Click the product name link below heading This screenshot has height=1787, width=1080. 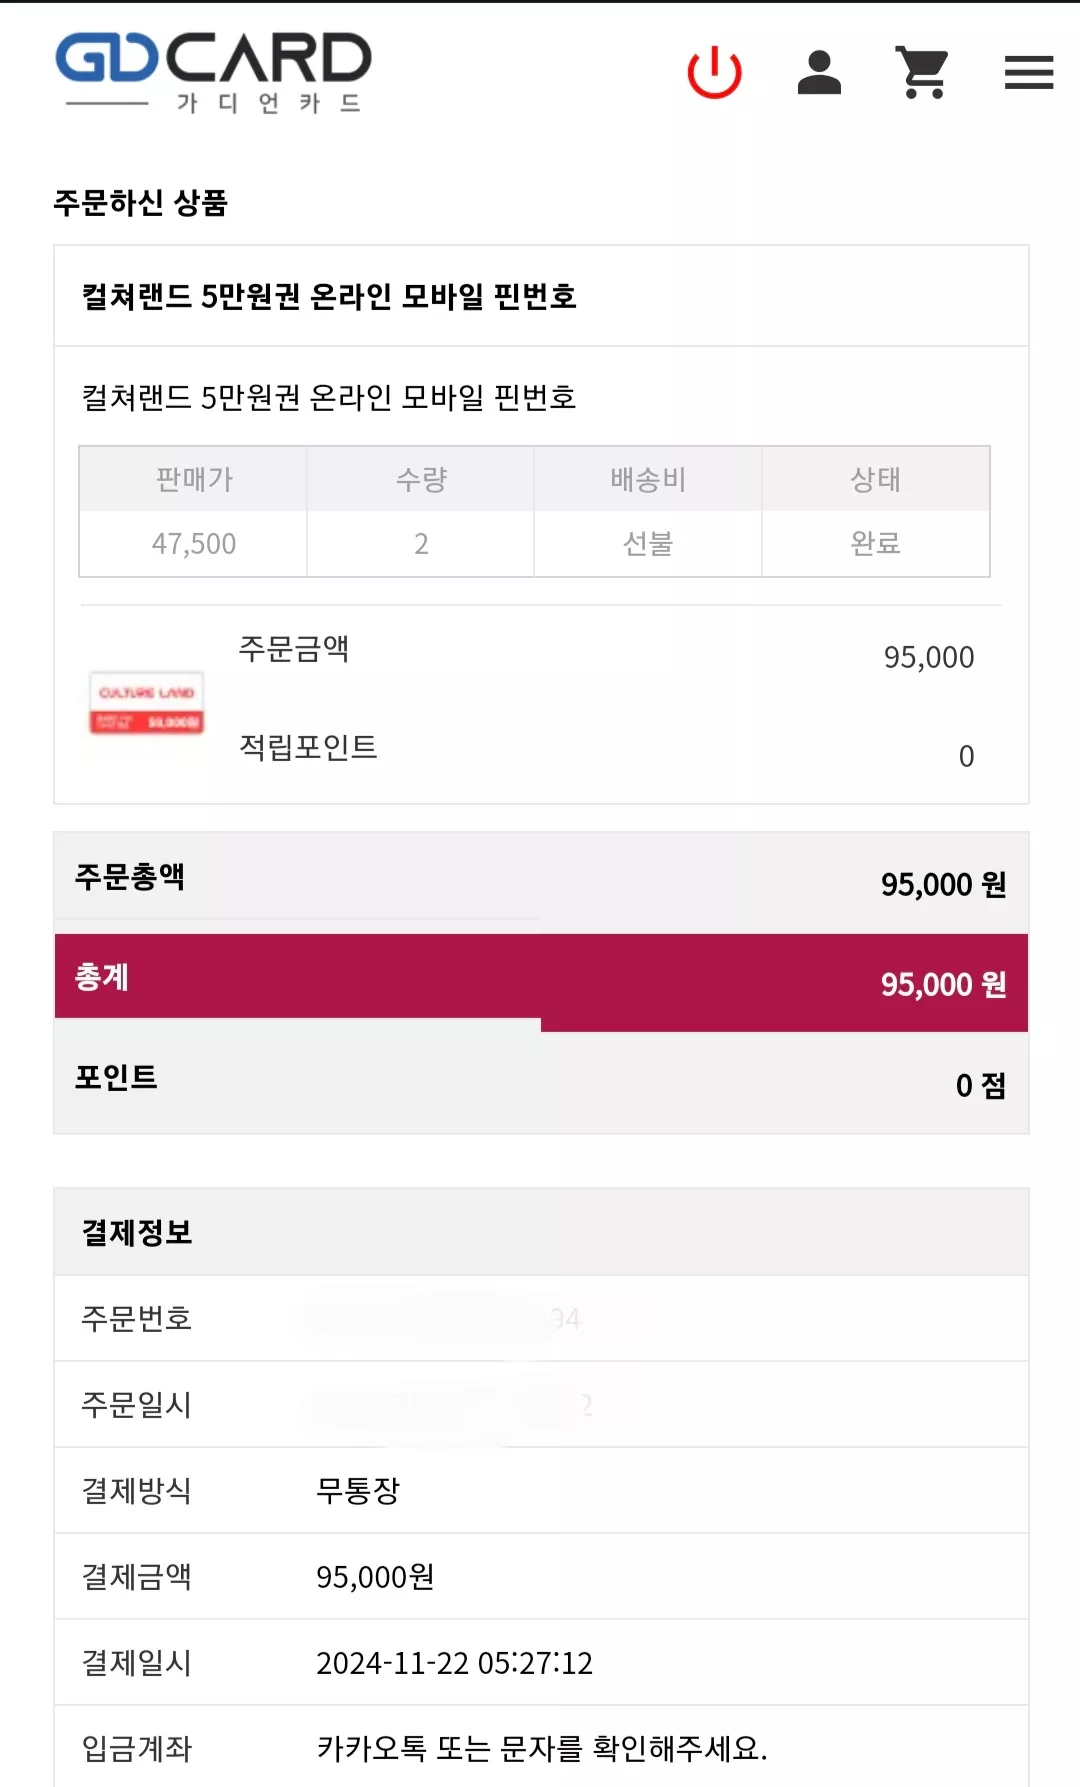tap(329, 397)
